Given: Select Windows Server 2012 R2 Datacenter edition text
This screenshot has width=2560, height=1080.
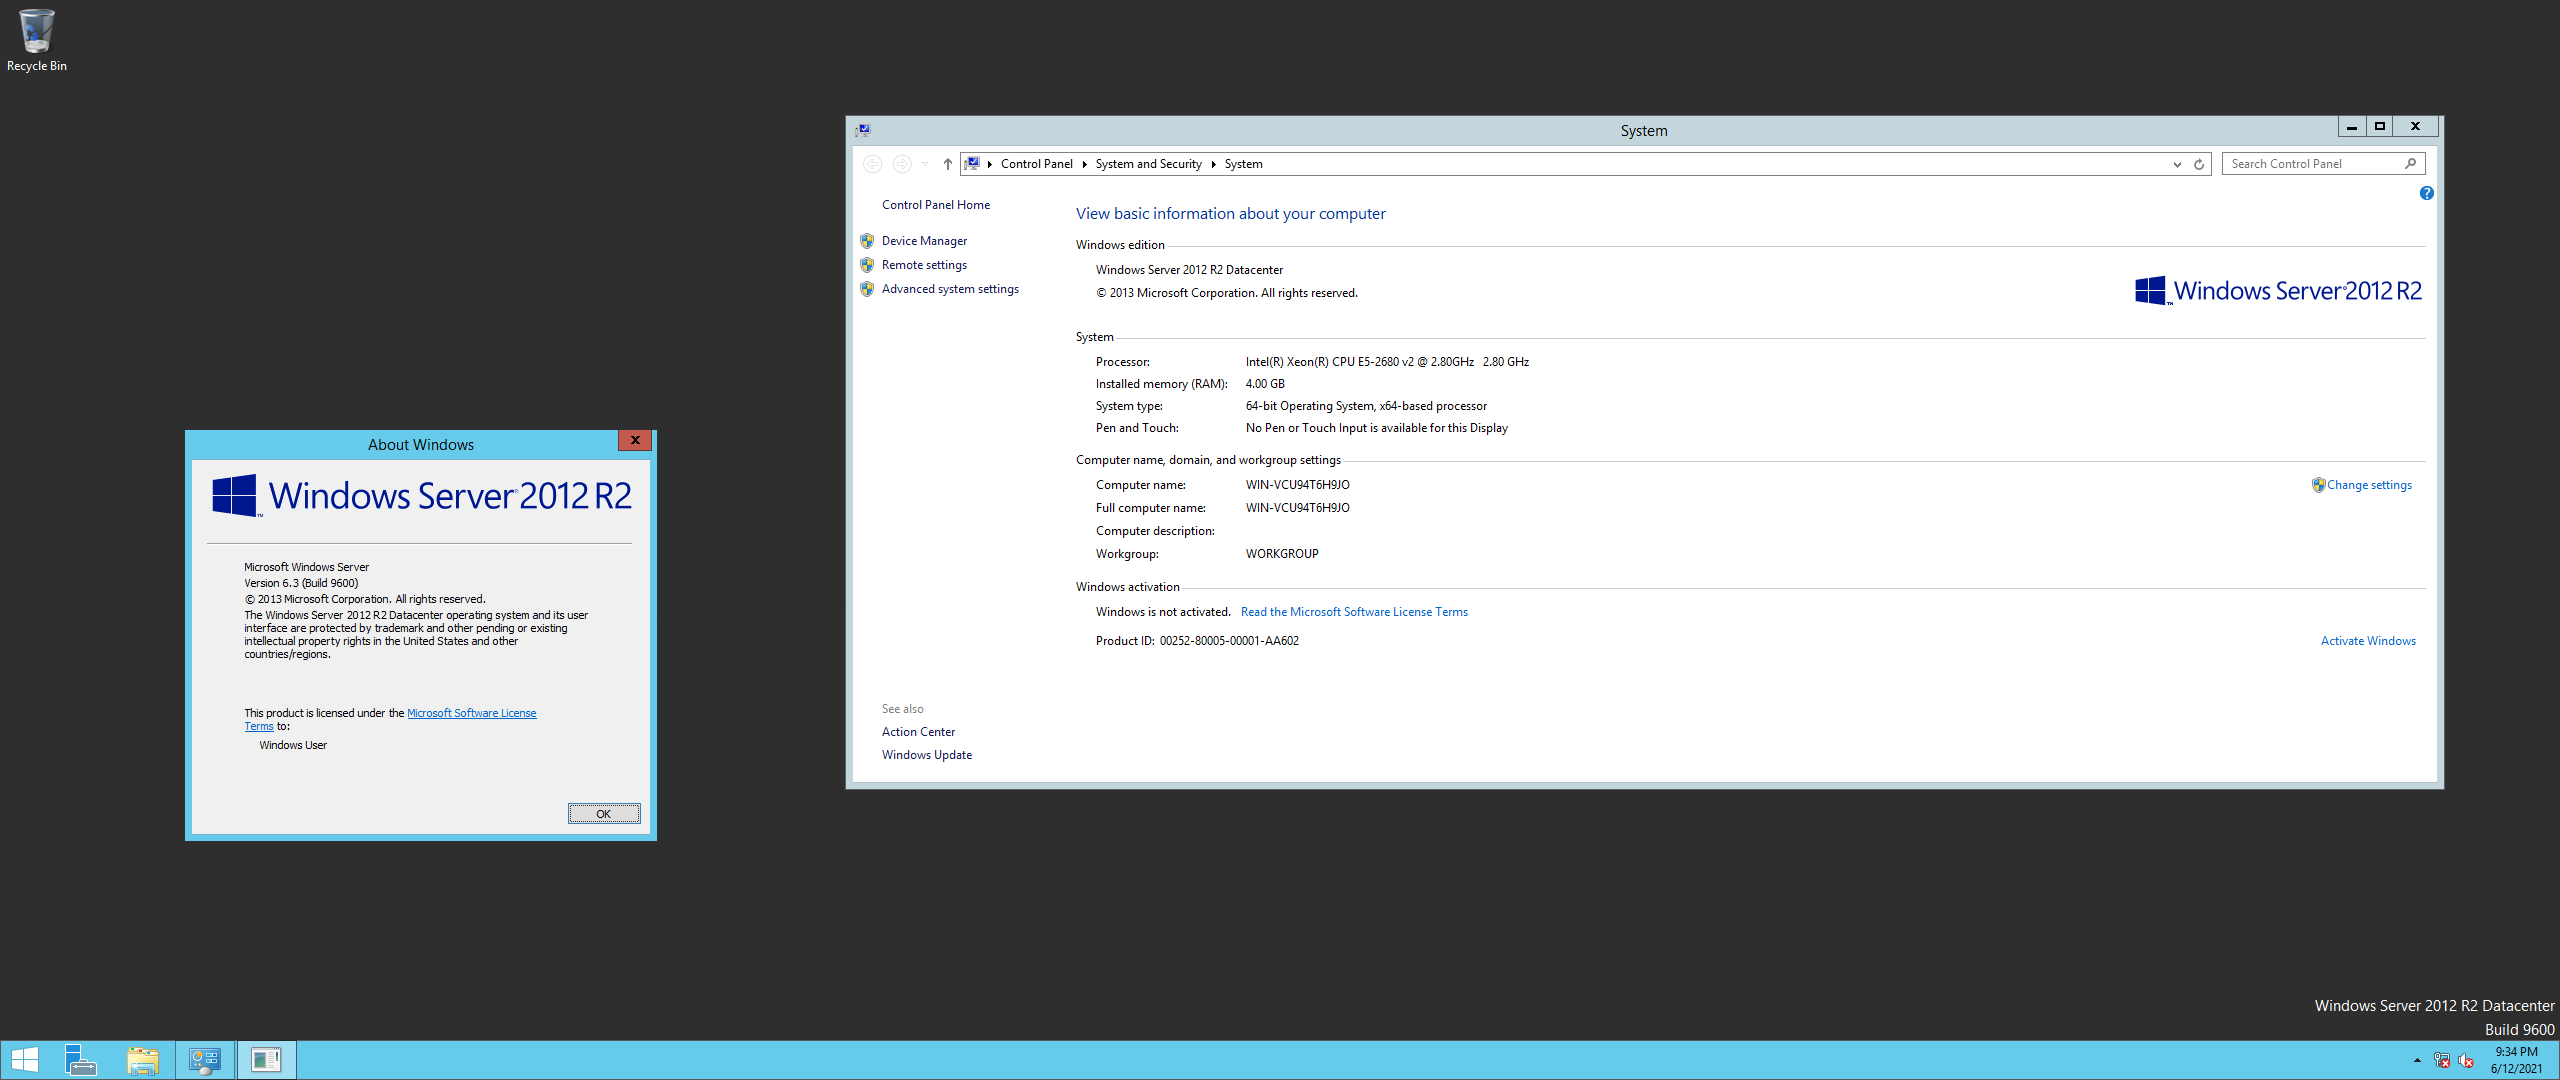Looking at the screenshot, I should pos(1189,270).
